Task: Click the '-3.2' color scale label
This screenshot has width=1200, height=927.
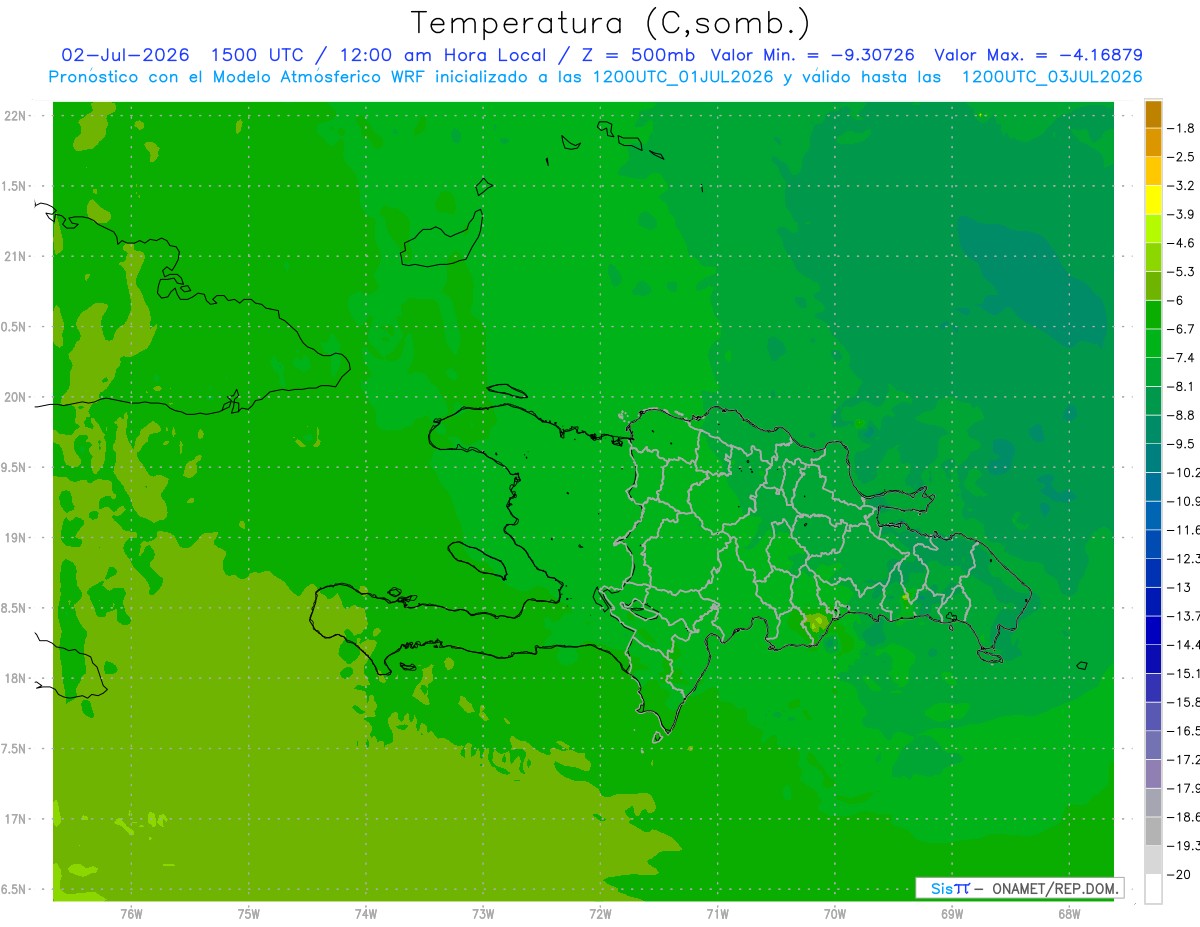Action: click(x=1182, y=186)
